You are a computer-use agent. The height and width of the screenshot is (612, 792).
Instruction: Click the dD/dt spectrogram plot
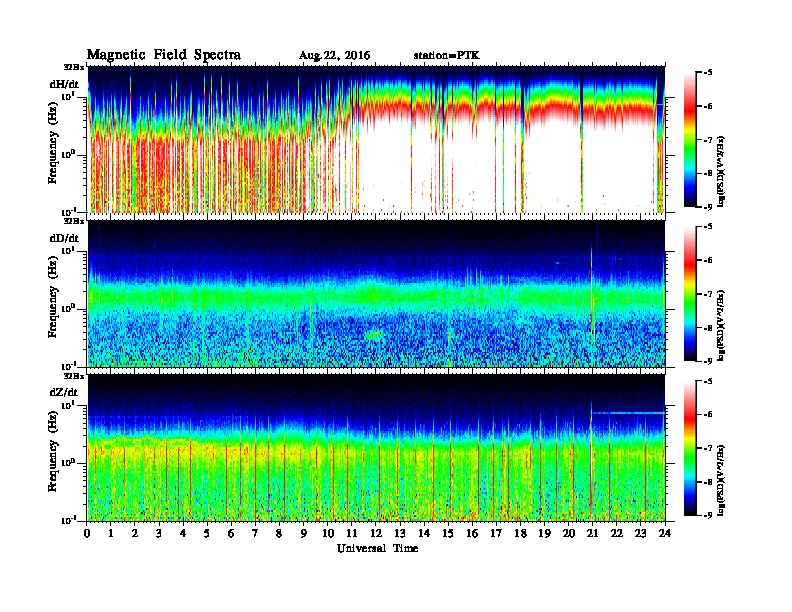pos(376,294)
